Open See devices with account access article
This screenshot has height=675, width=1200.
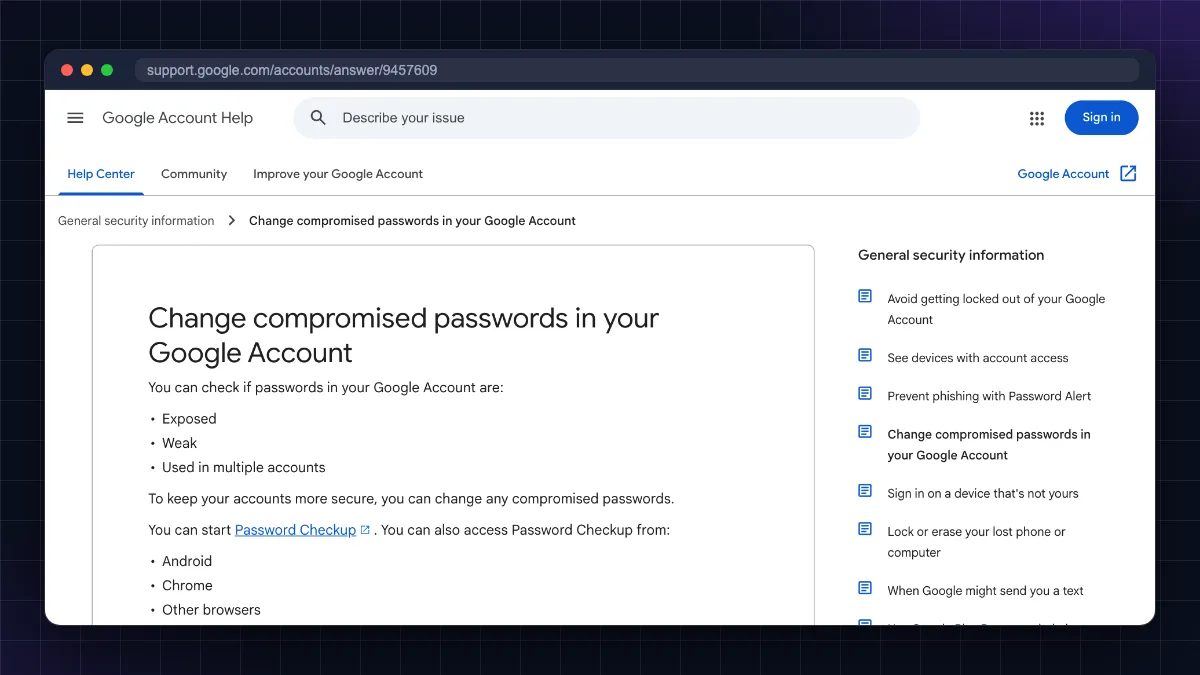(x=978, y=358)
